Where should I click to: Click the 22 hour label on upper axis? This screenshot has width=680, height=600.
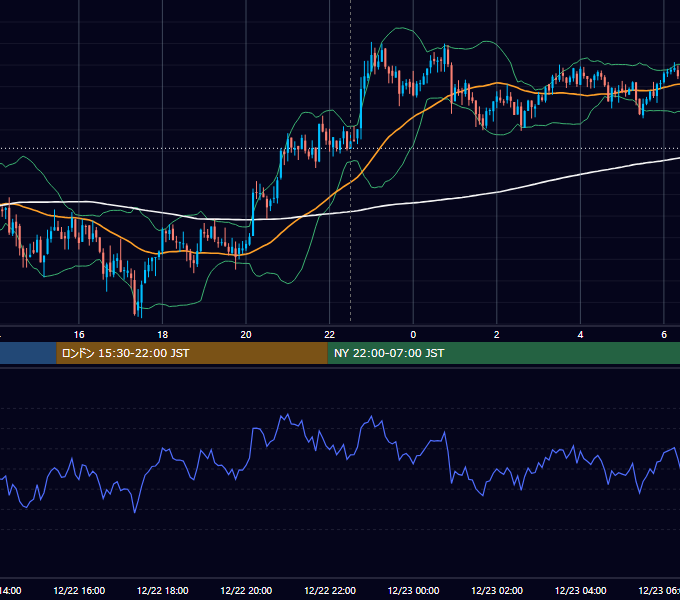pos(330,335)
